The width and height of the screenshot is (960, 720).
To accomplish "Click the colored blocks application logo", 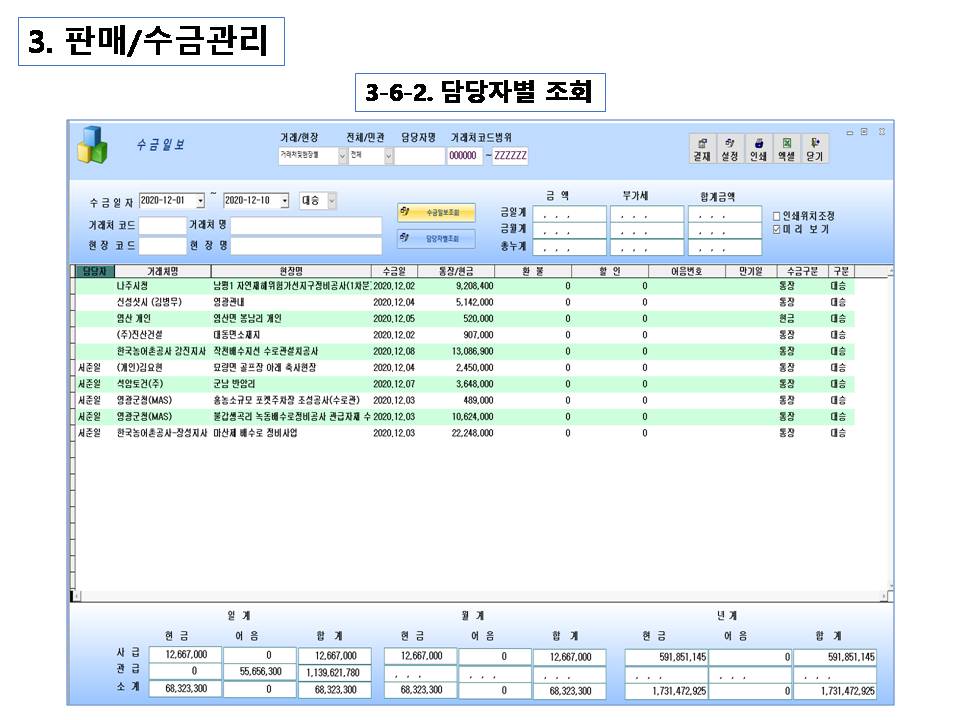I will click(x=92, y=145).
